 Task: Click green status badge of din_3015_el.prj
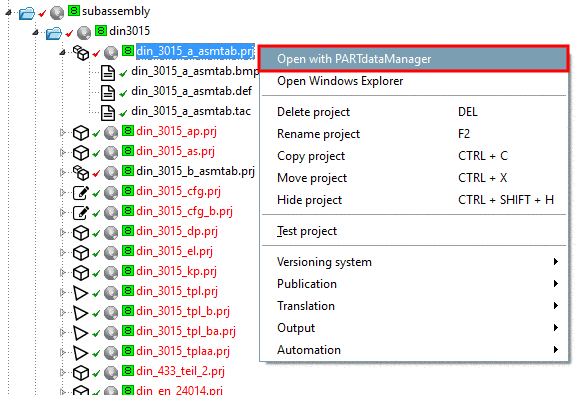[x=128, y=251]
